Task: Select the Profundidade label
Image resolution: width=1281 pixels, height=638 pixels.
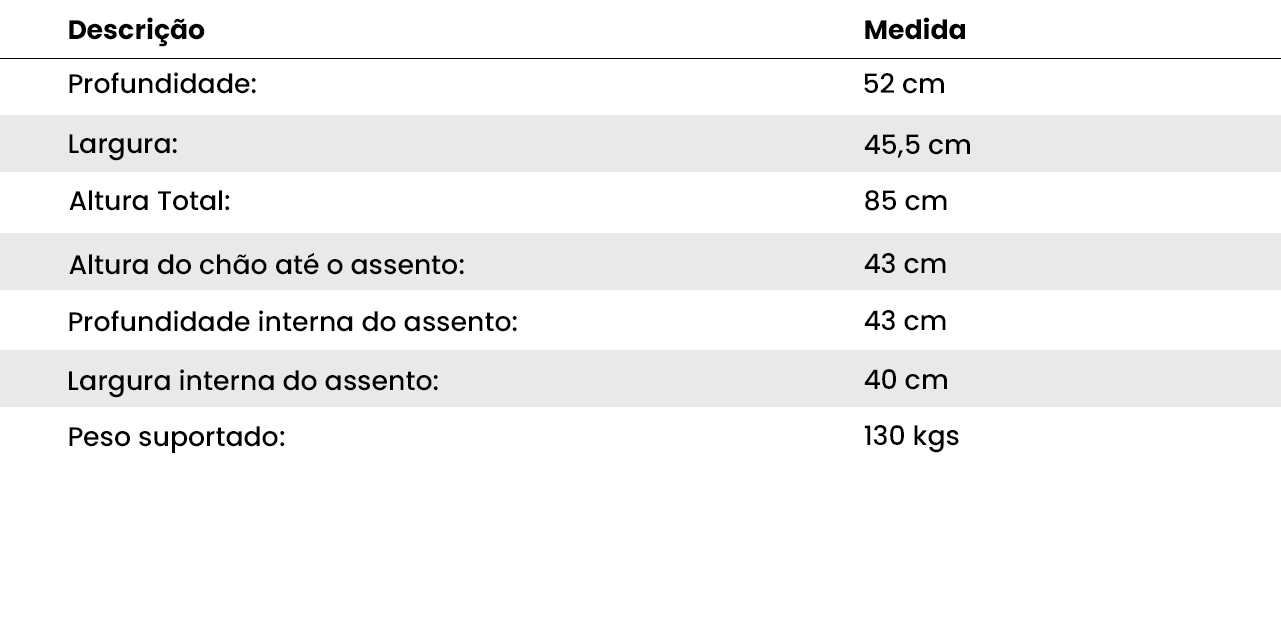Action: point(162,85)
